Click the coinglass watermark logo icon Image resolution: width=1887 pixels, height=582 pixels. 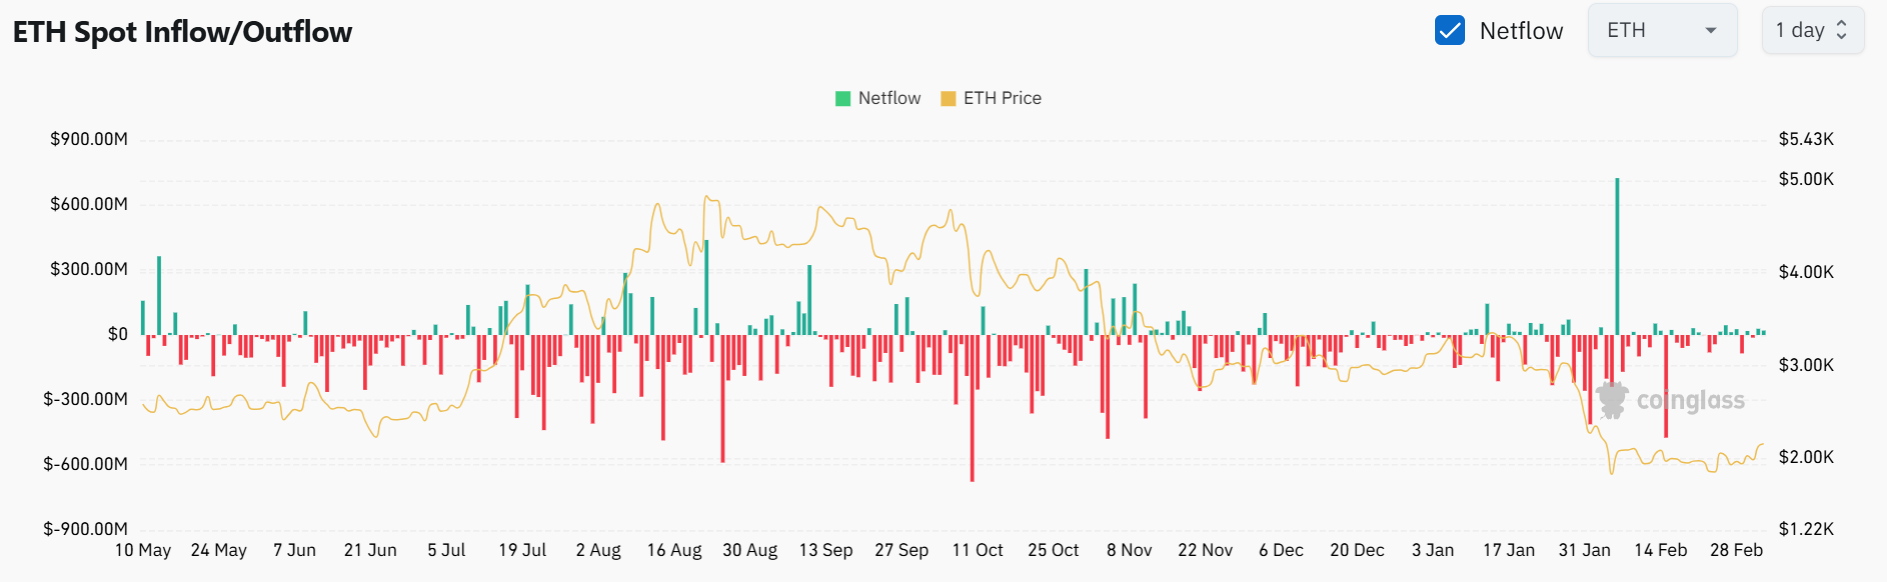point(1611,400)
